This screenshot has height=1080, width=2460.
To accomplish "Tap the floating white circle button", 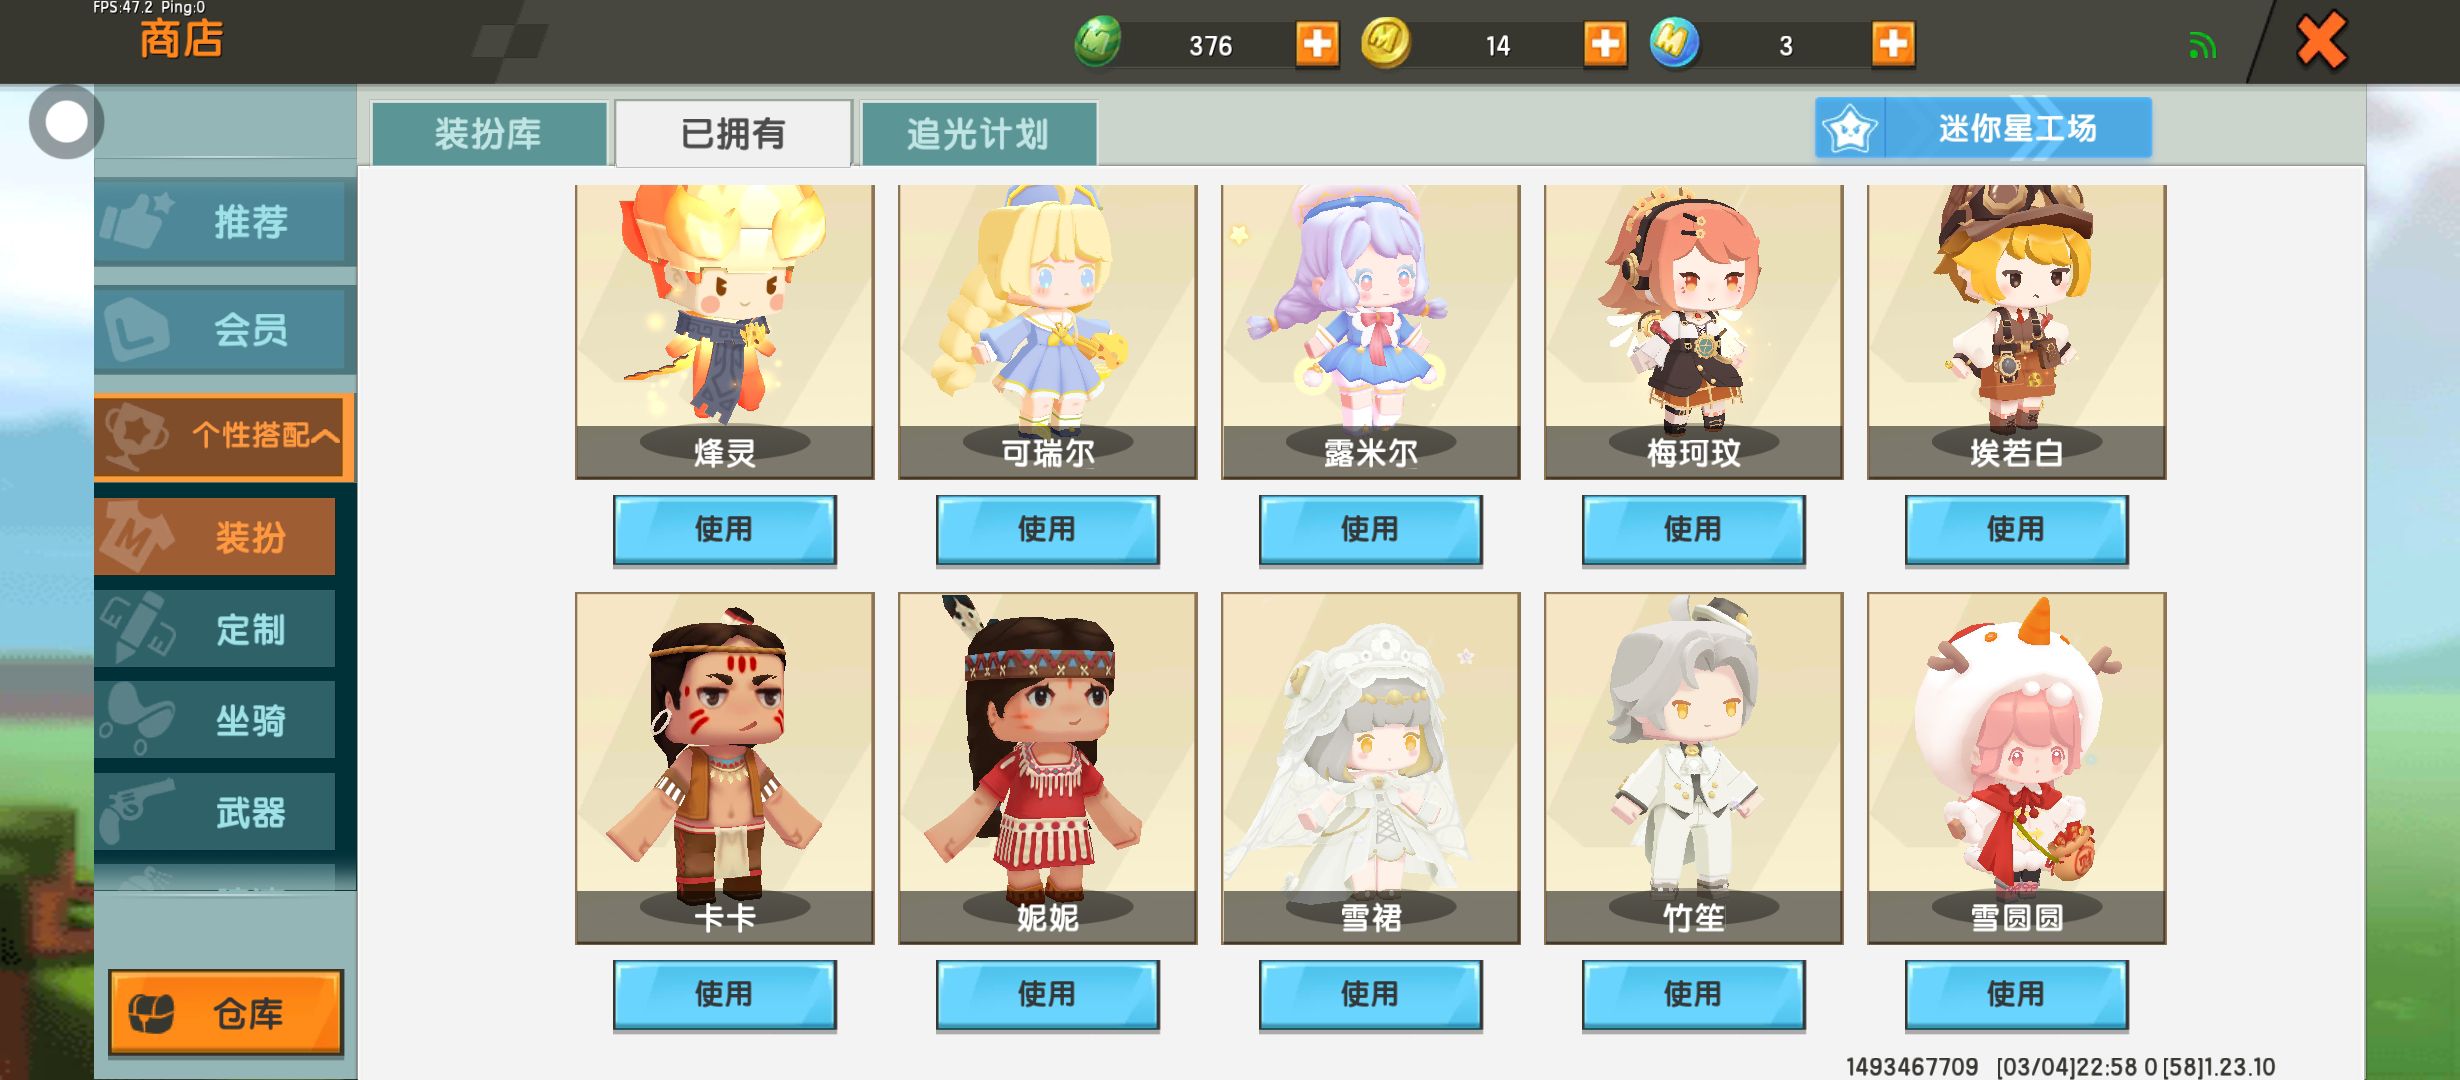I will click(66, 122).
